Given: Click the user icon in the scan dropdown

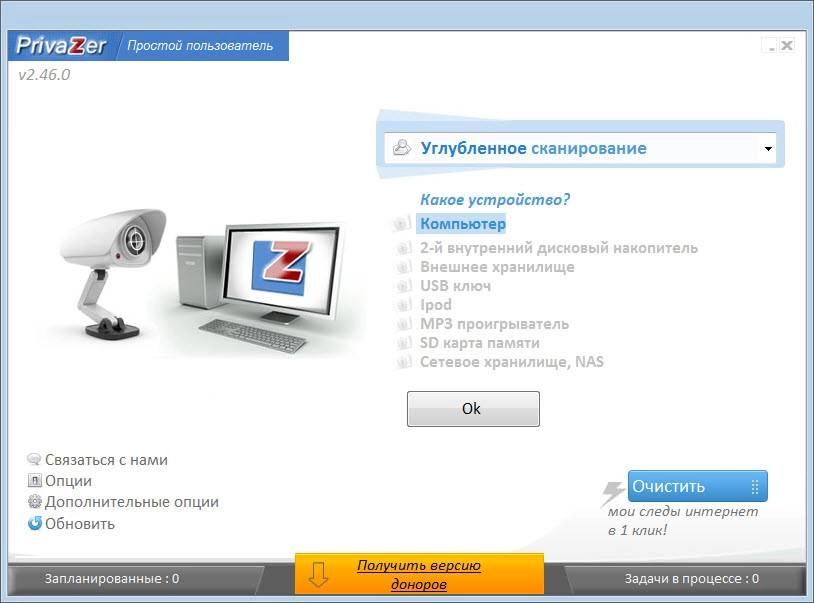Looking at the screenshot, I should 402,148.
